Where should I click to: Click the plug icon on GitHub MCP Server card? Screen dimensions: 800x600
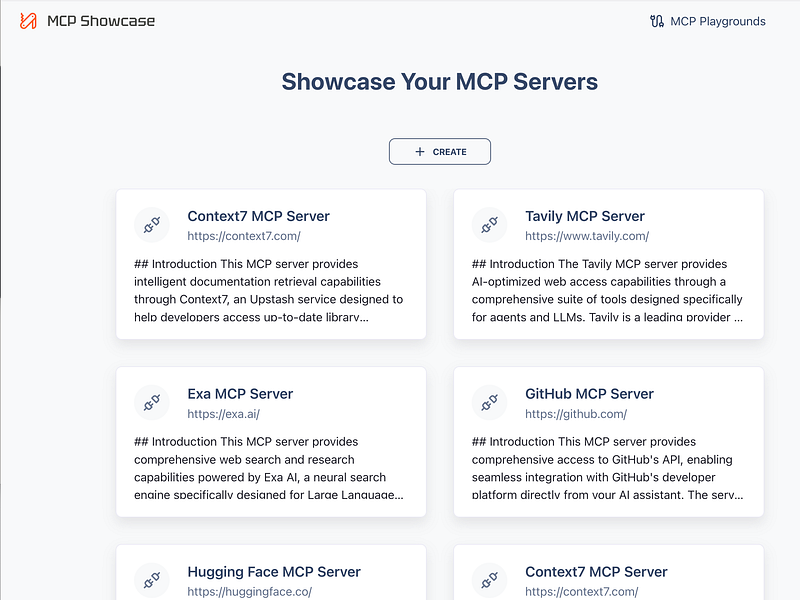[x=490, y=403]
